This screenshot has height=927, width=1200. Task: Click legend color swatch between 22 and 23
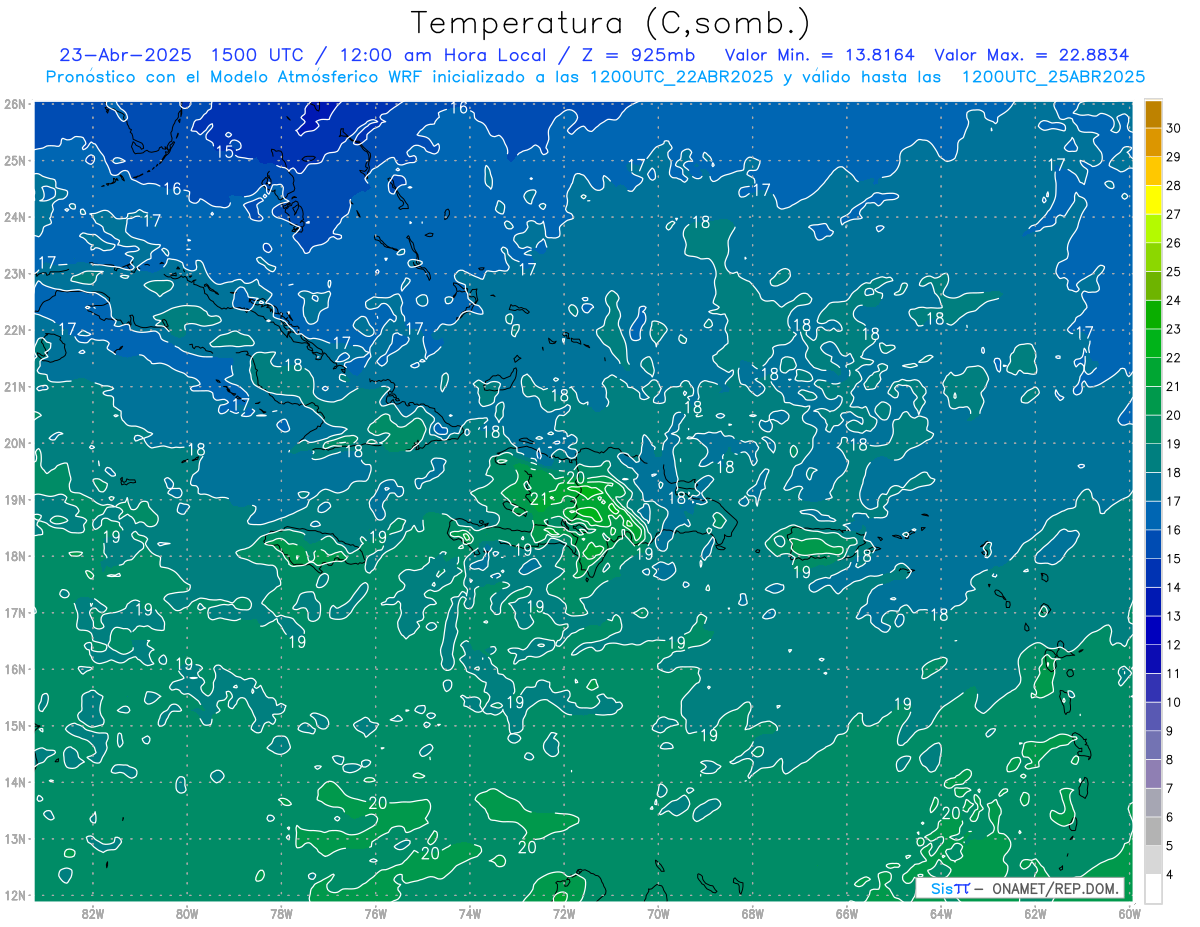click(1153, 343)
